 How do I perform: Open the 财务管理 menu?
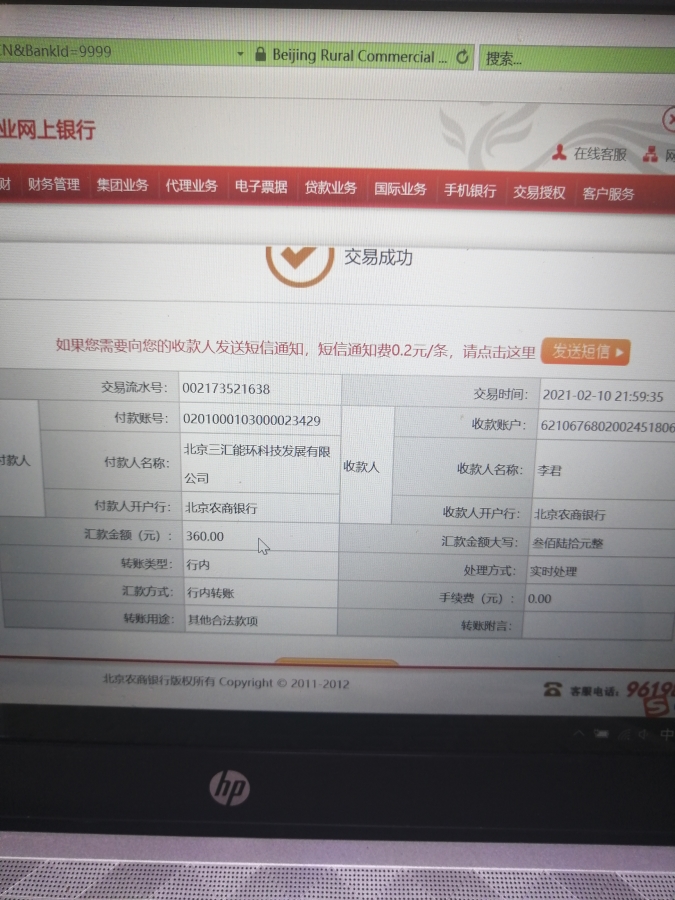[54, 184]
